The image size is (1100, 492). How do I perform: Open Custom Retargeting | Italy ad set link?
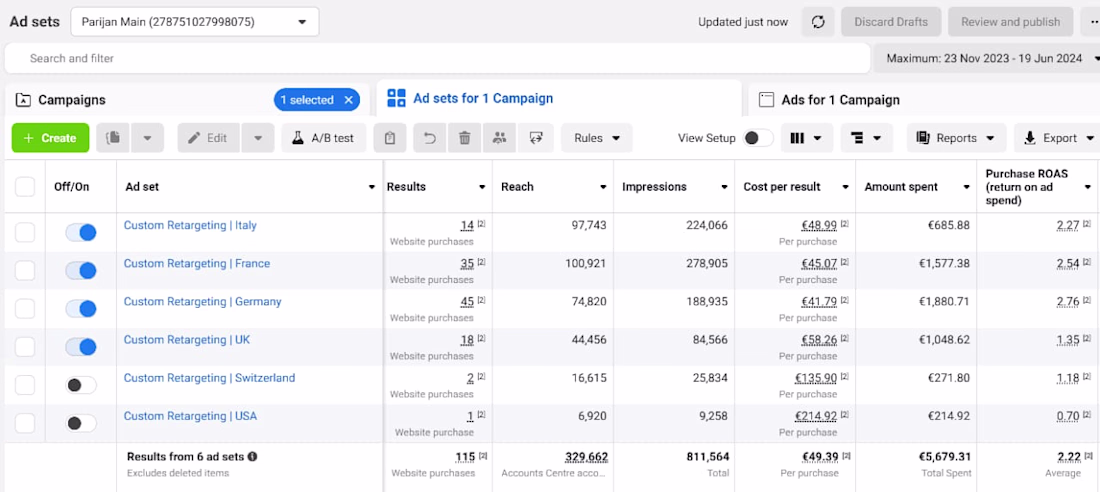click(190, 225)
